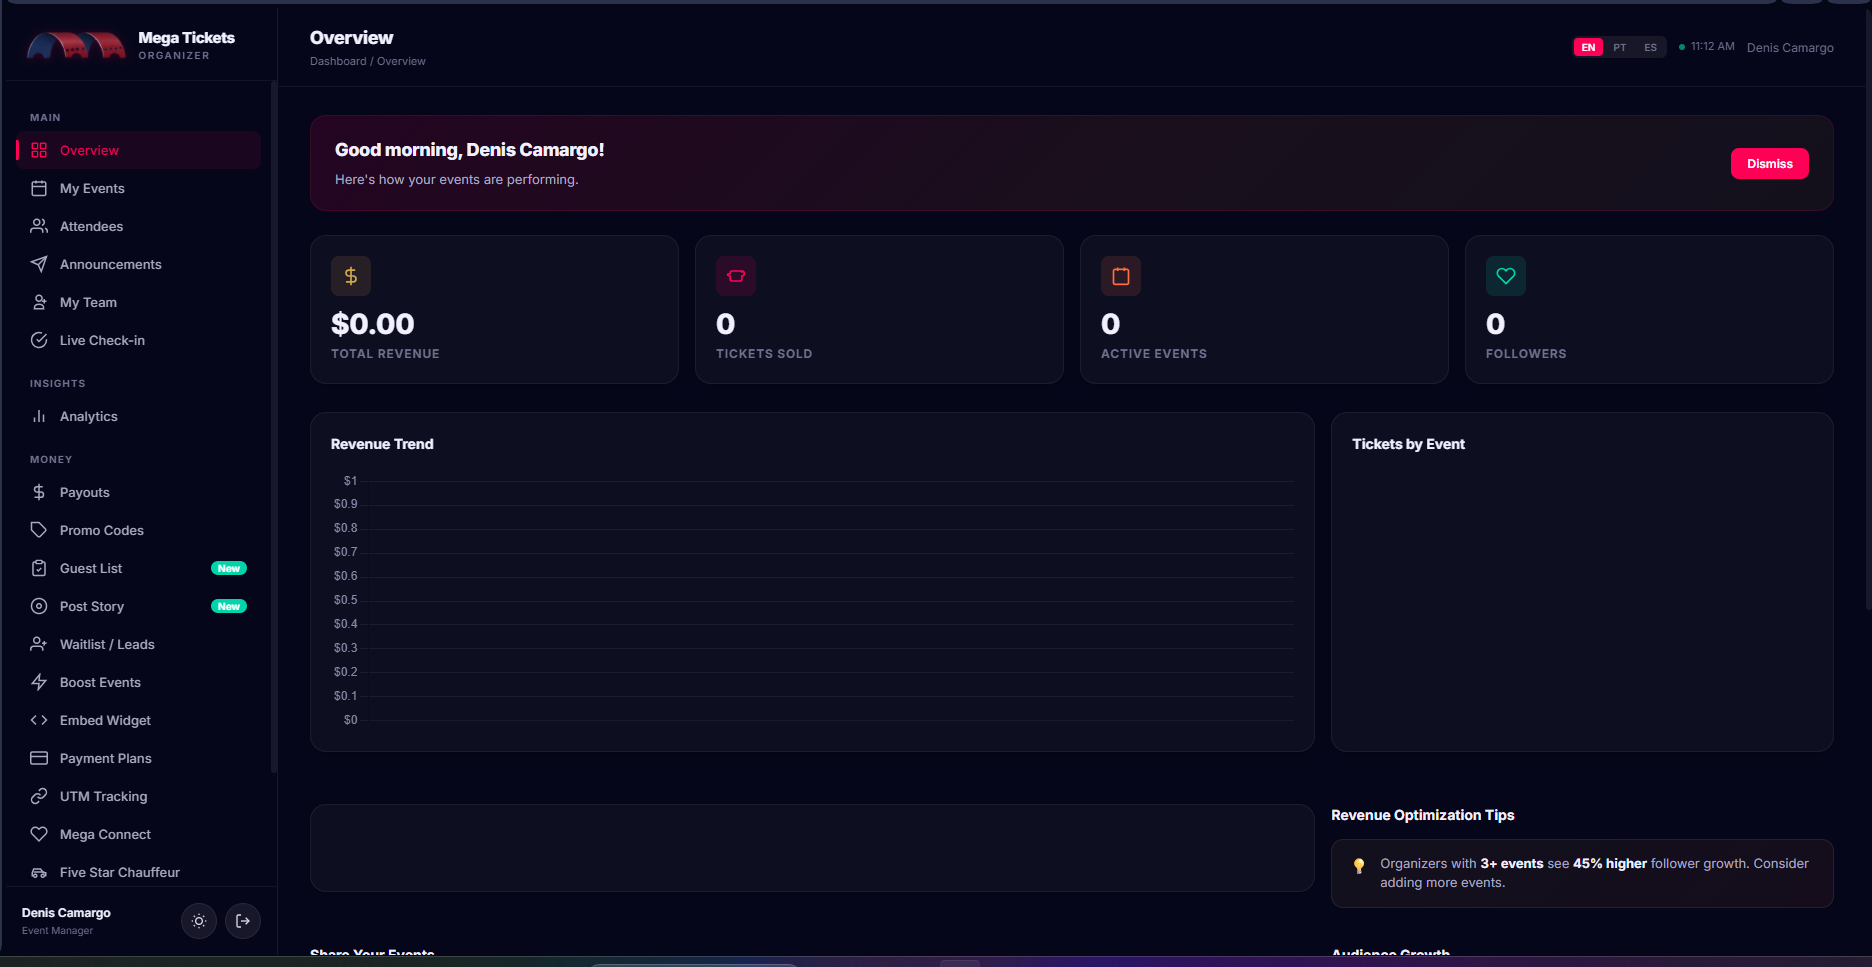Click Denis Camargo name in the top header
The image size is (1872, 967).
coord(1790,47)
